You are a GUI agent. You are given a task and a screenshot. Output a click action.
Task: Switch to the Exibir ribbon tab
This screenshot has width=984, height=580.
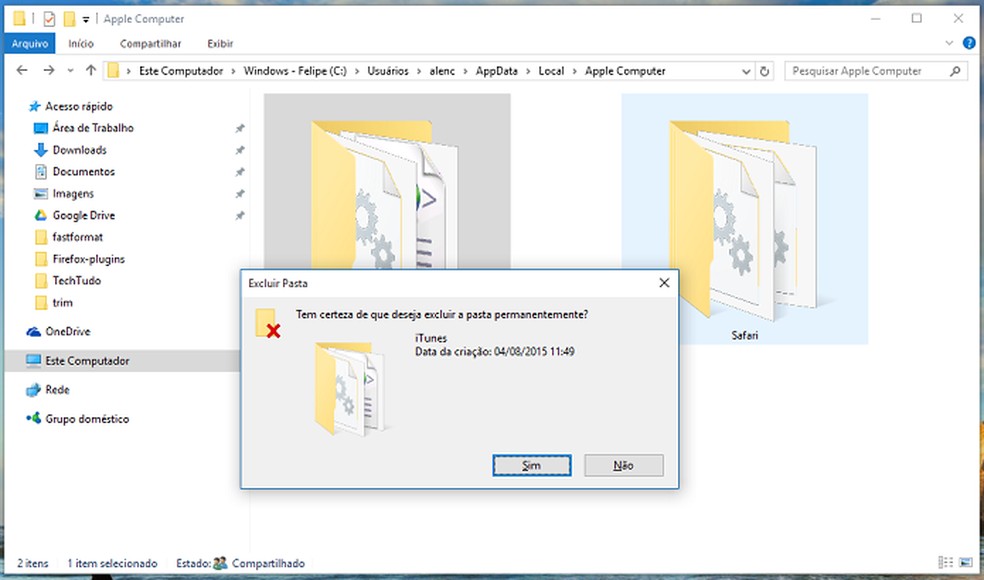(219, 43)
